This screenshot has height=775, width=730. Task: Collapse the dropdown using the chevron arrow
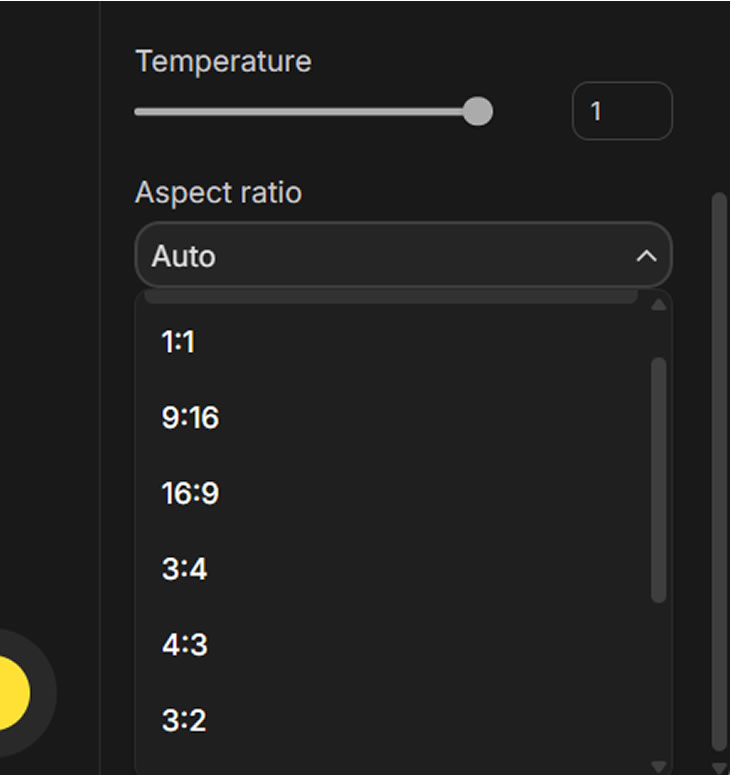[x=646, y=256]
